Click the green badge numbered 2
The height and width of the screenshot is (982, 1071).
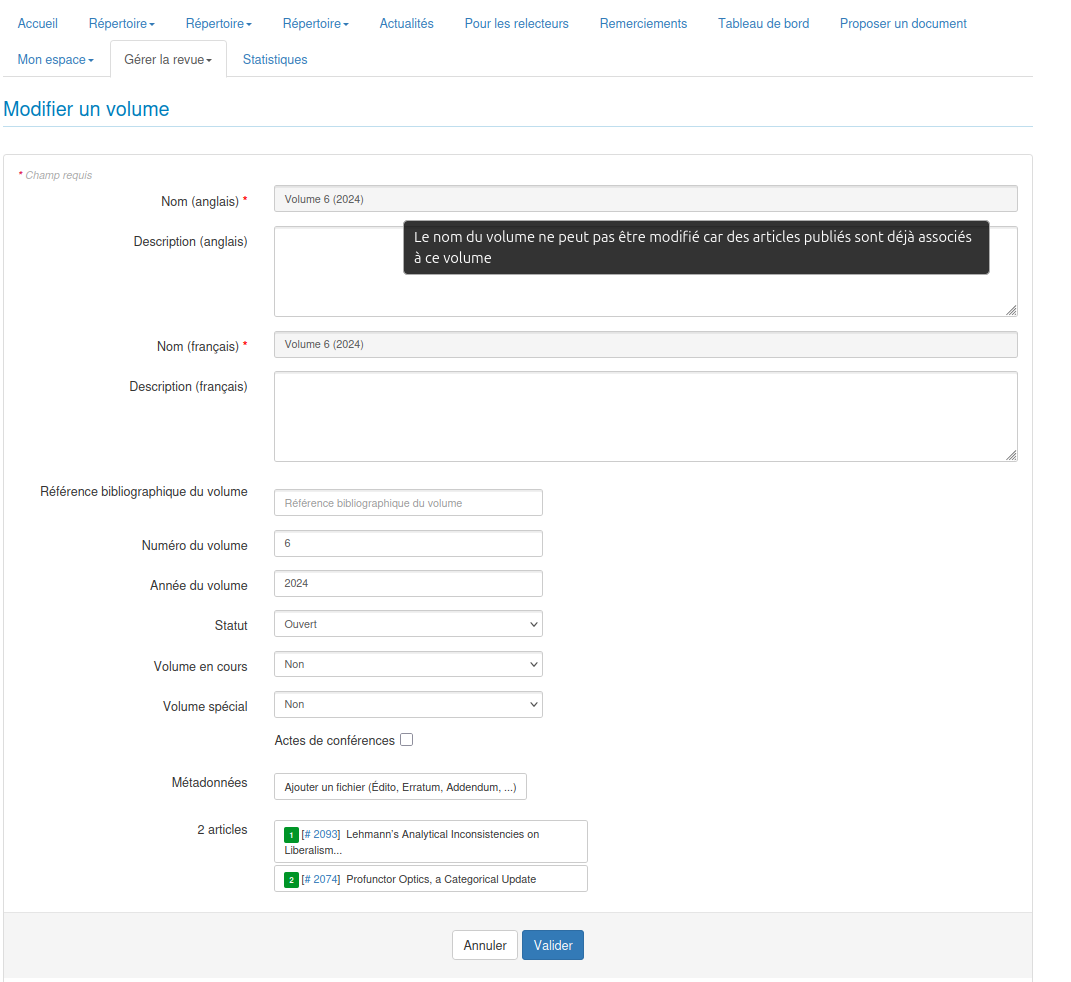coord(291,880)
